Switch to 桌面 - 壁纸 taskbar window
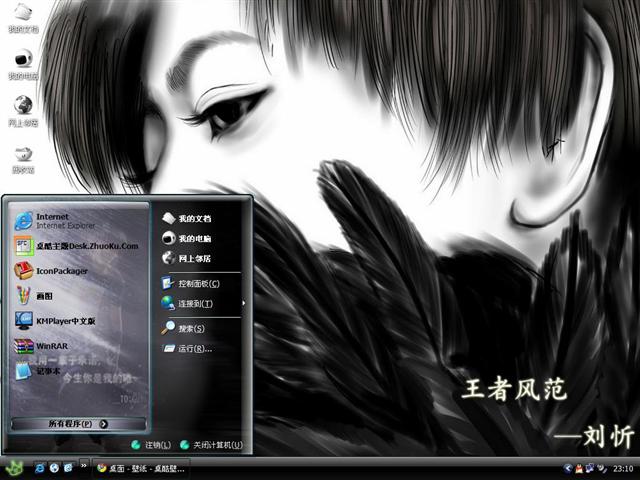640x480 pixels. click(141, 469)
